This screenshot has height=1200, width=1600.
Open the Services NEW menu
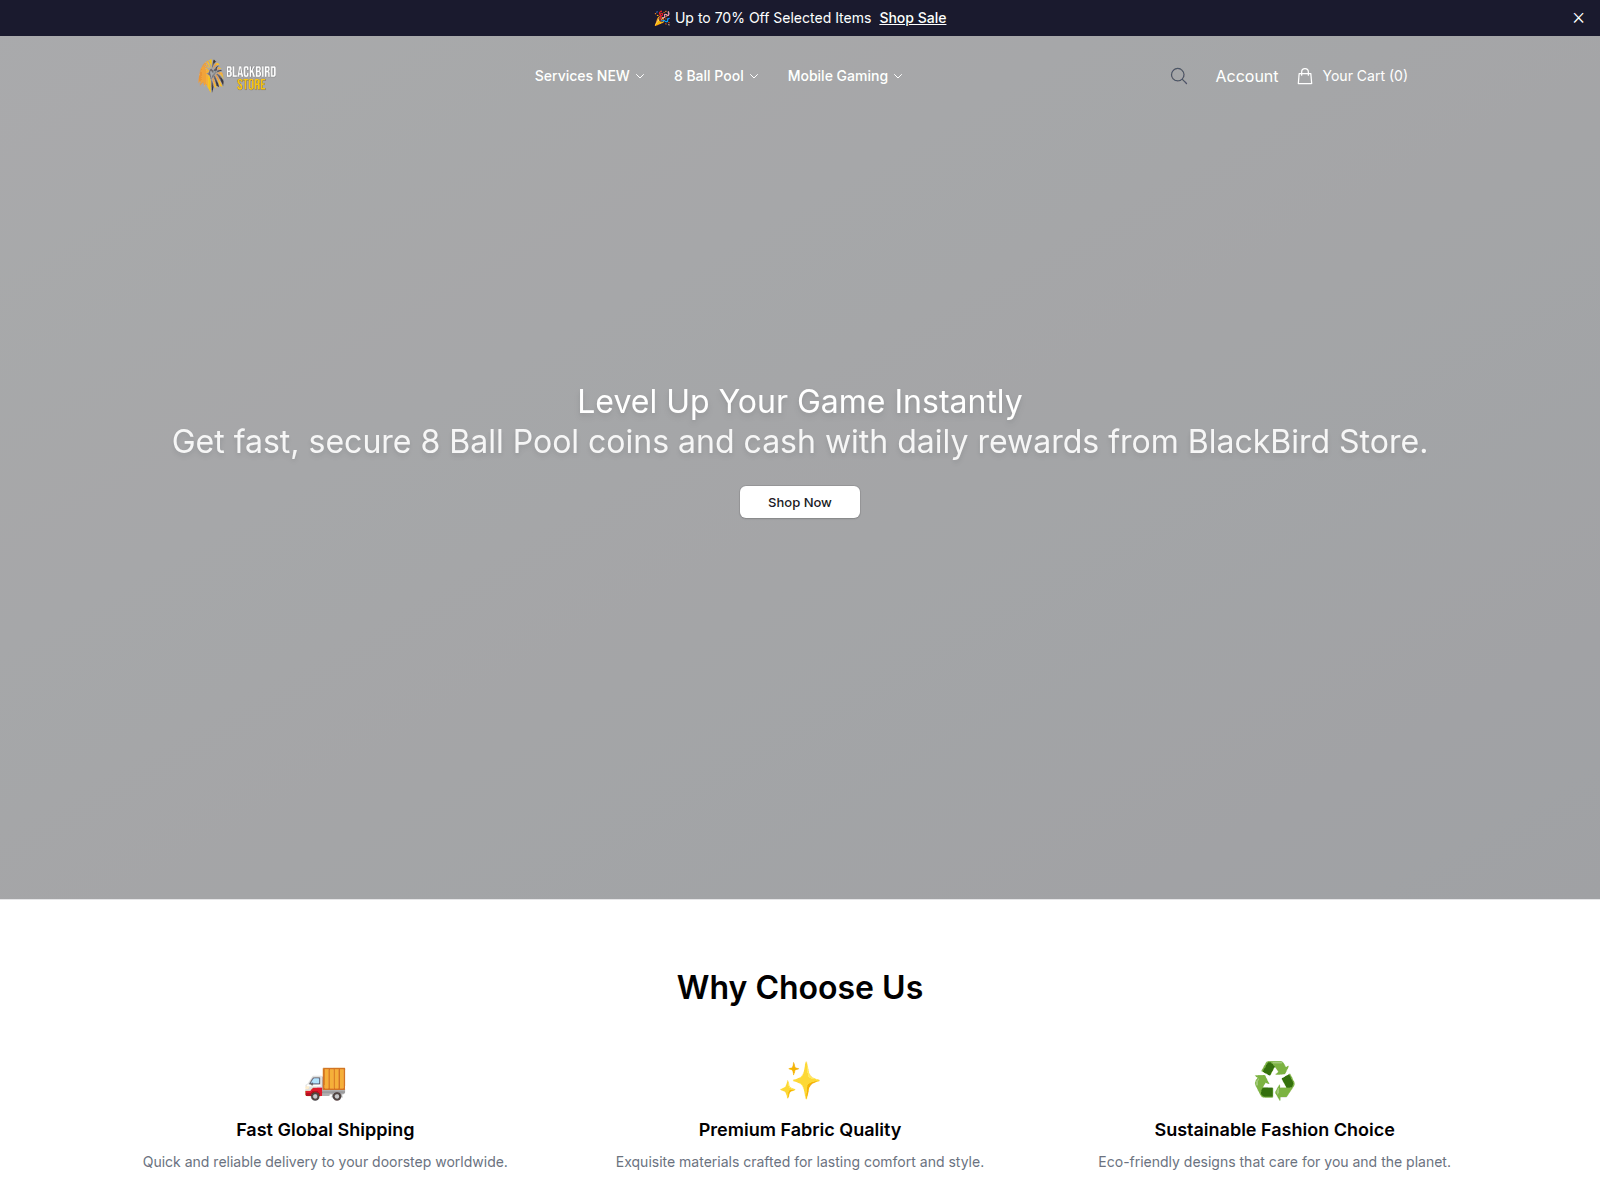pyautogui.click(x=582, y=76)
